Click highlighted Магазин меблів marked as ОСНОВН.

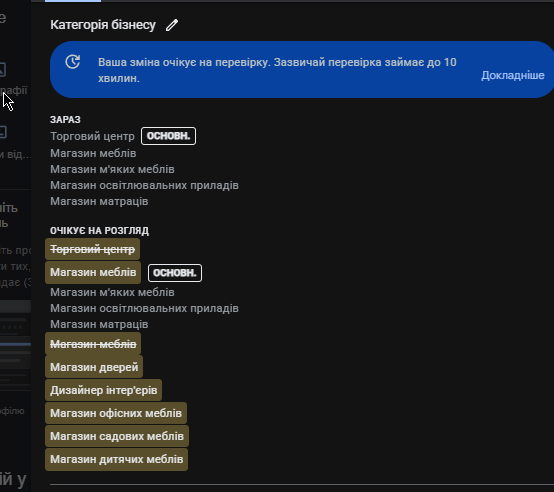[93, 272]
